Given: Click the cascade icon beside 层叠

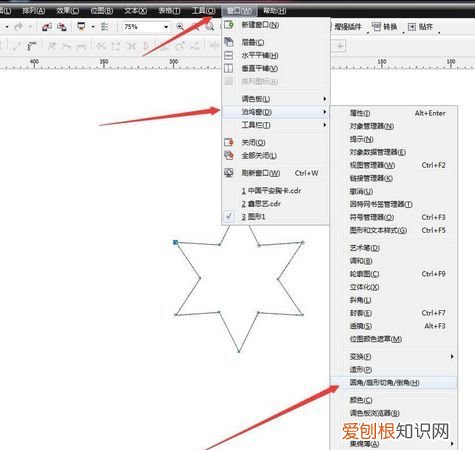Looking at the screenshot, I should click(x=229, y=42).
